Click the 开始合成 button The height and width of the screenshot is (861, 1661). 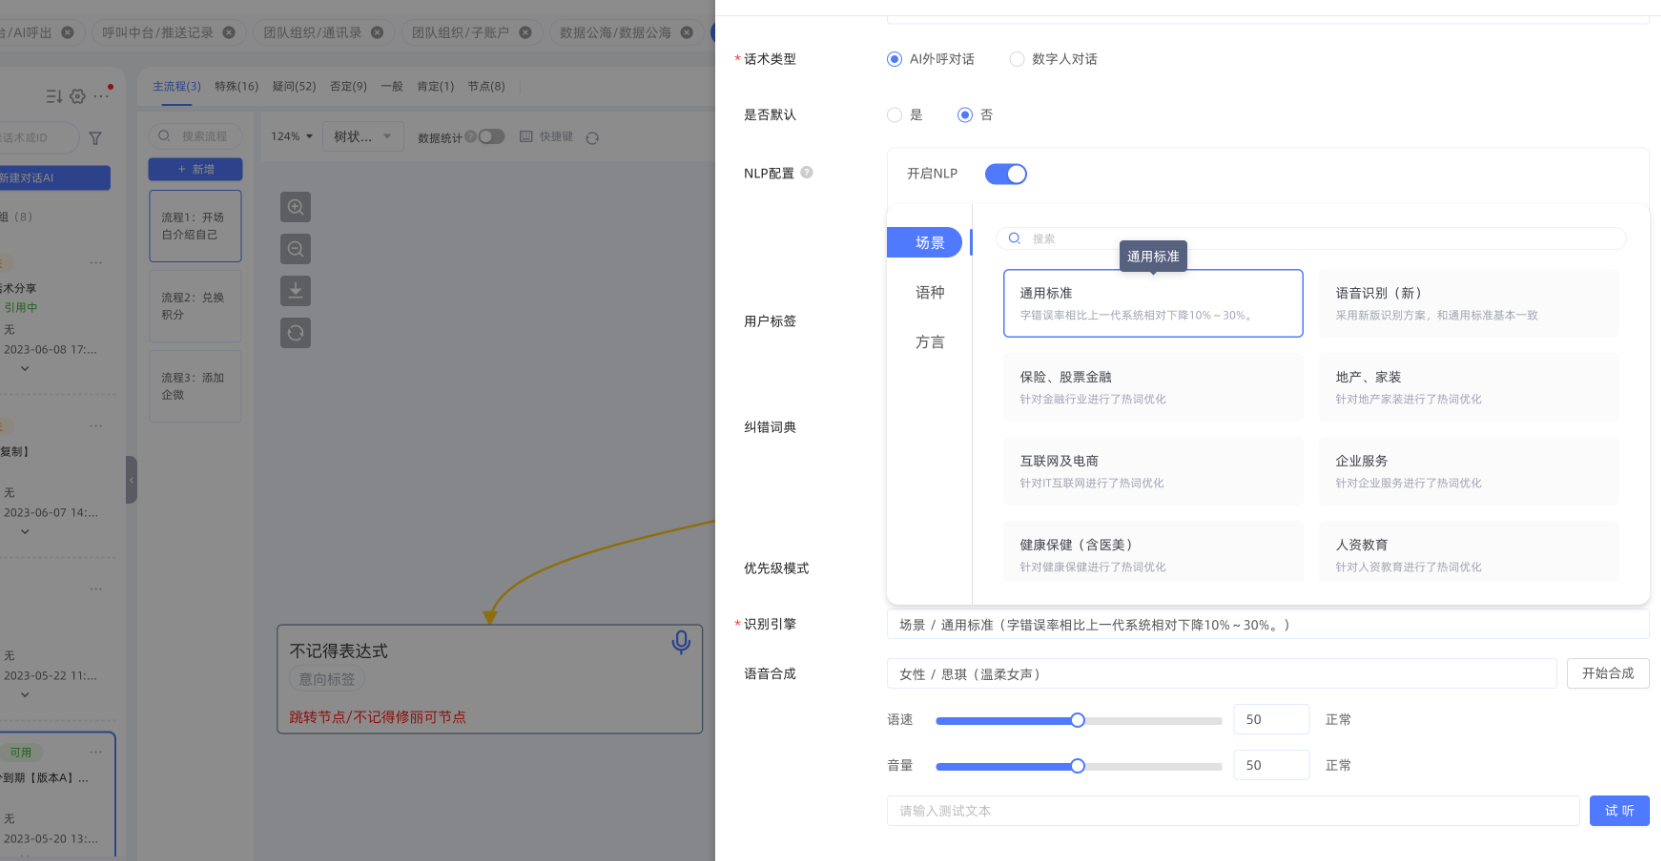click(x=1607, y=673)
